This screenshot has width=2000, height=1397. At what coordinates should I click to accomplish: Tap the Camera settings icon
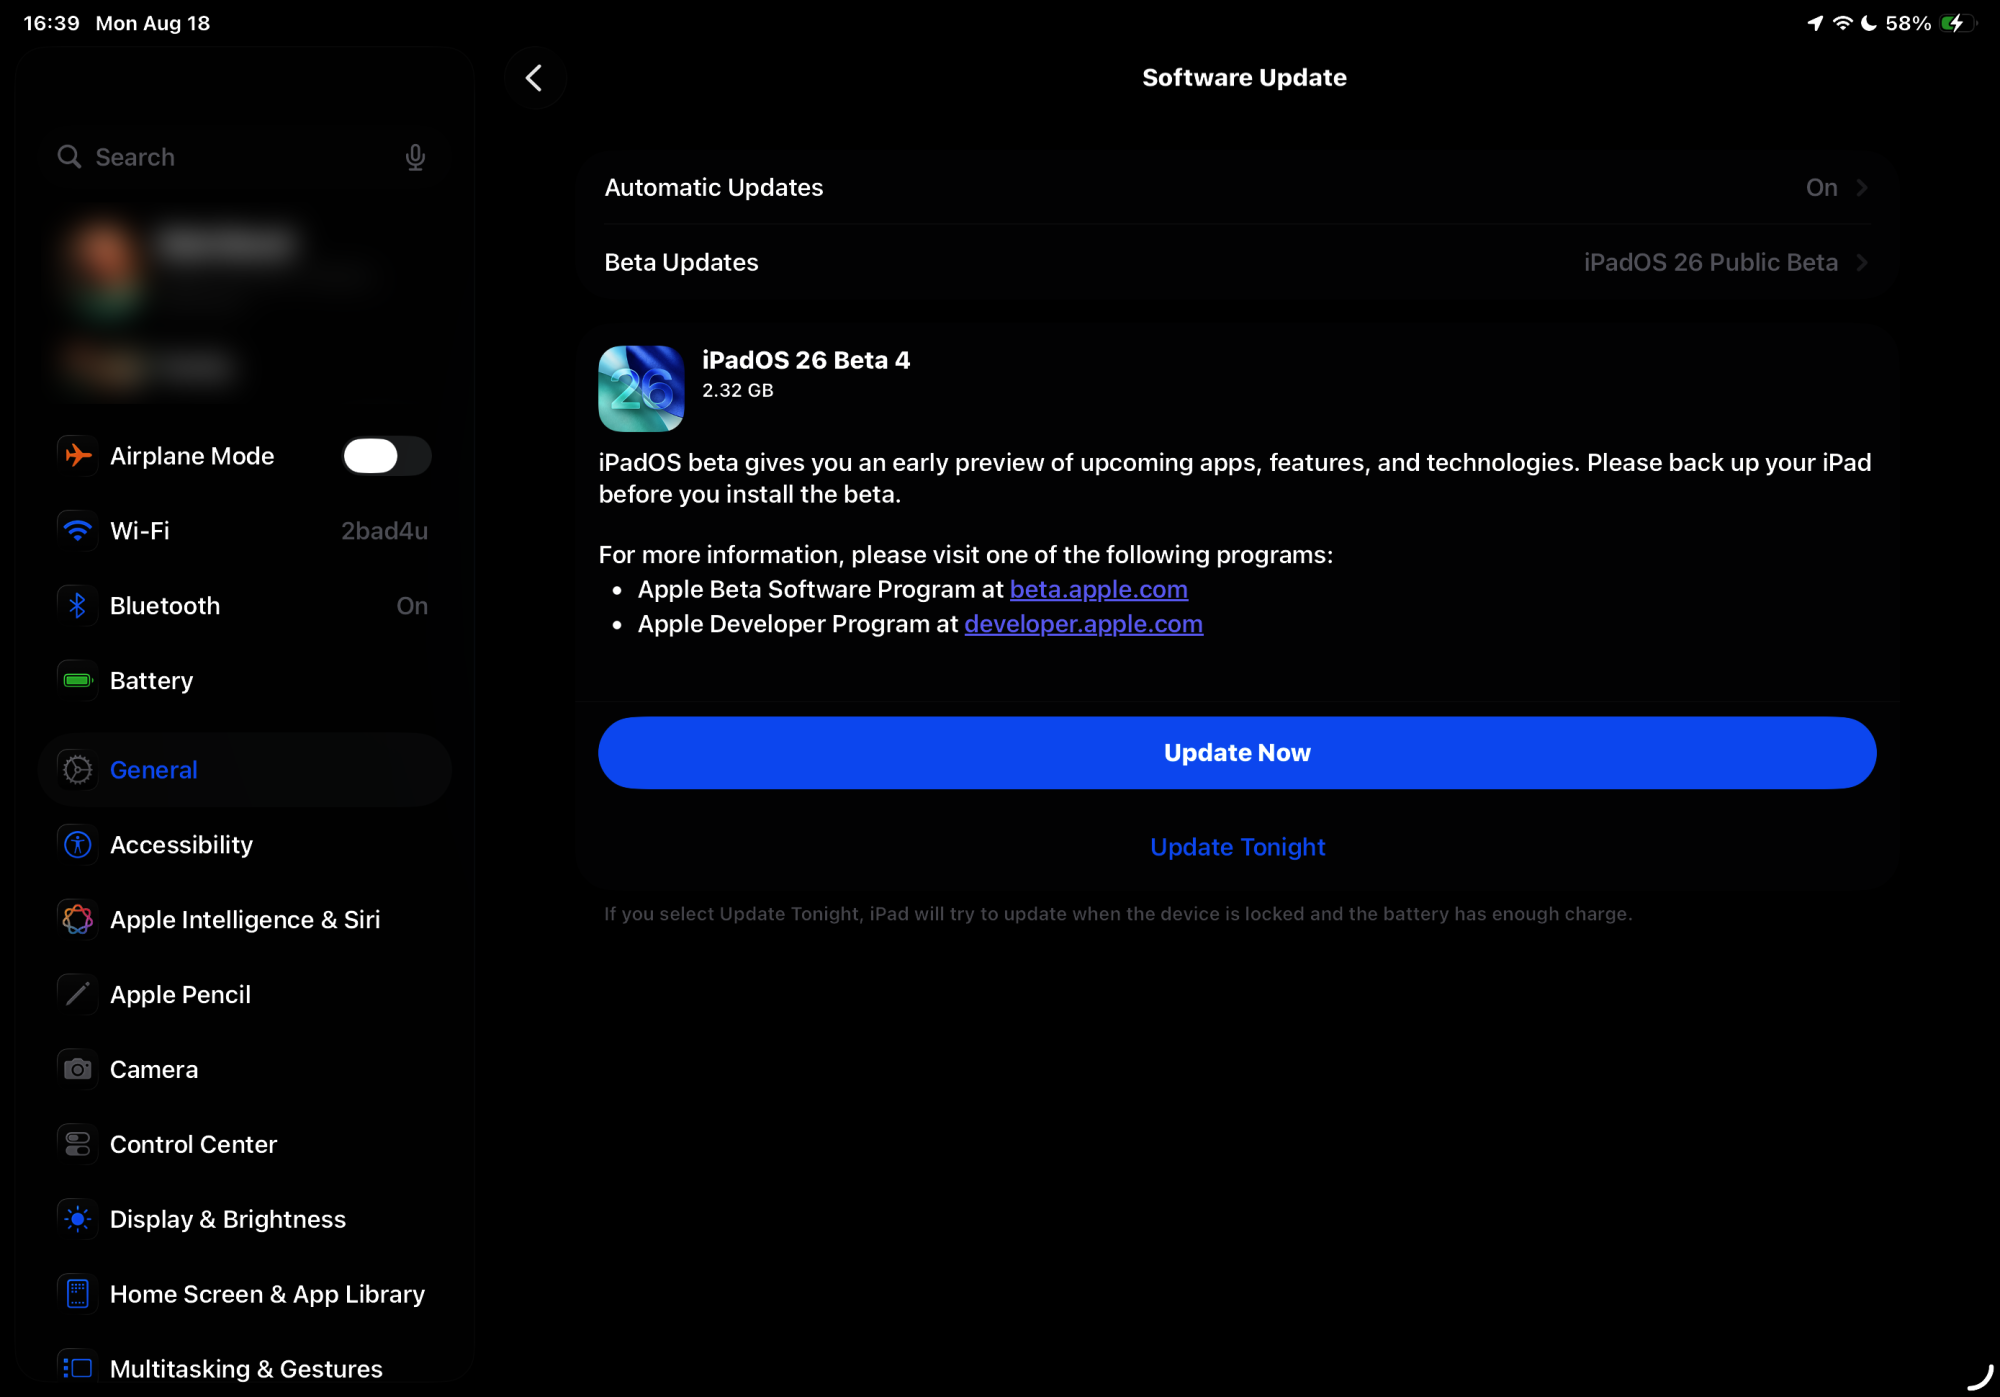77,1070
